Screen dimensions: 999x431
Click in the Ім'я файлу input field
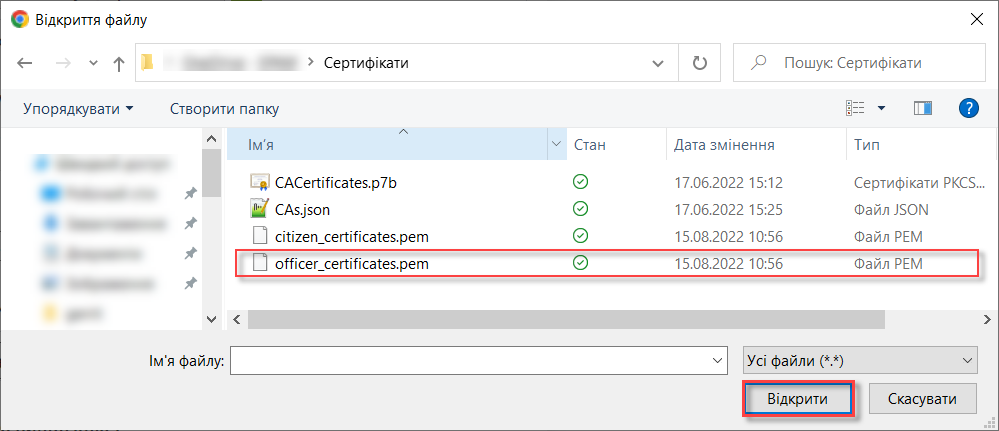478,361
